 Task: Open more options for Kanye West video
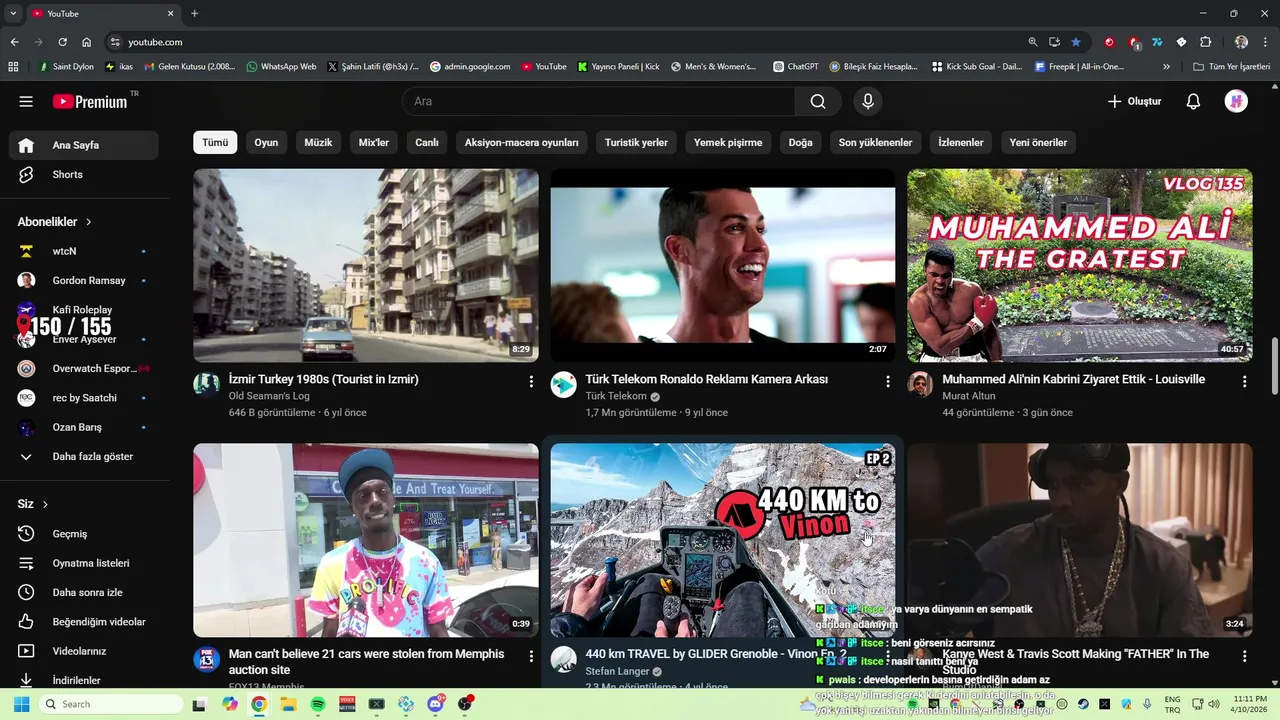[1245, 656]
